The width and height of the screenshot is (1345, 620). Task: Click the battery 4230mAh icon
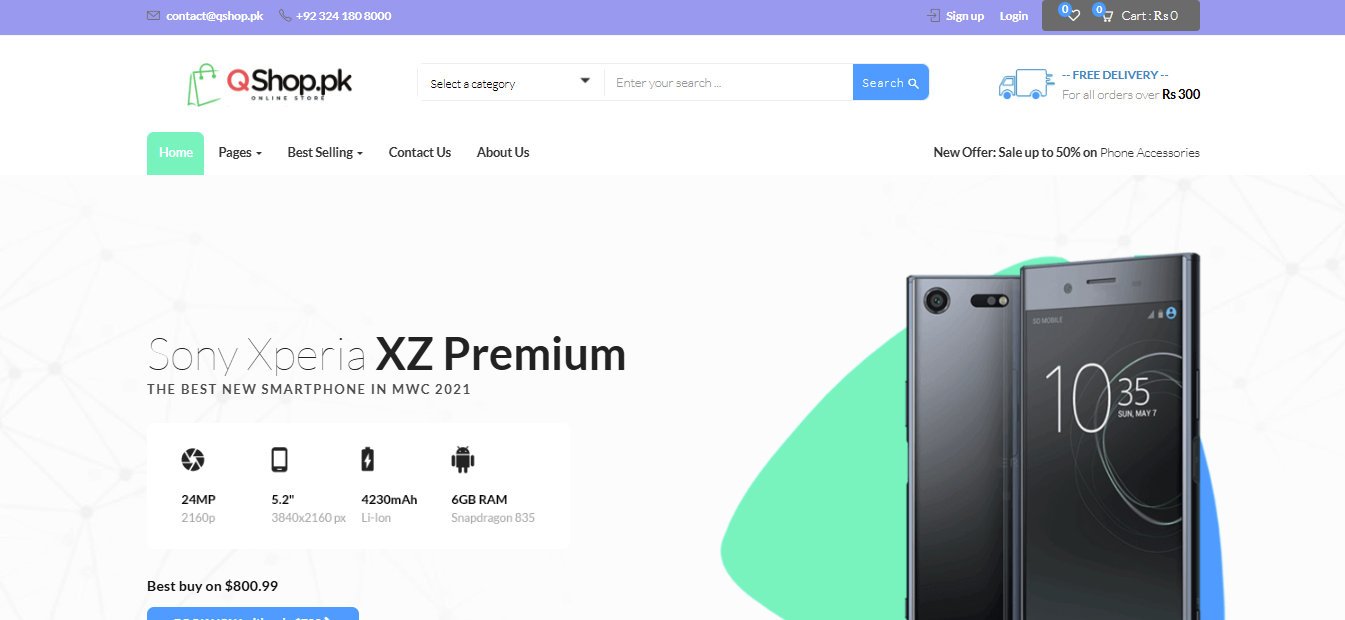[x=368, y=460]
